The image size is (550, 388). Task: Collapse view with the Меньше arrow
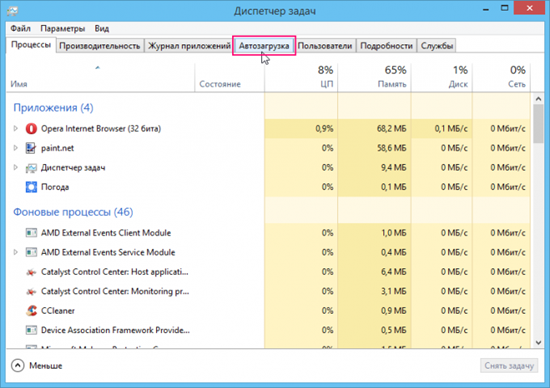click(18, 366)
